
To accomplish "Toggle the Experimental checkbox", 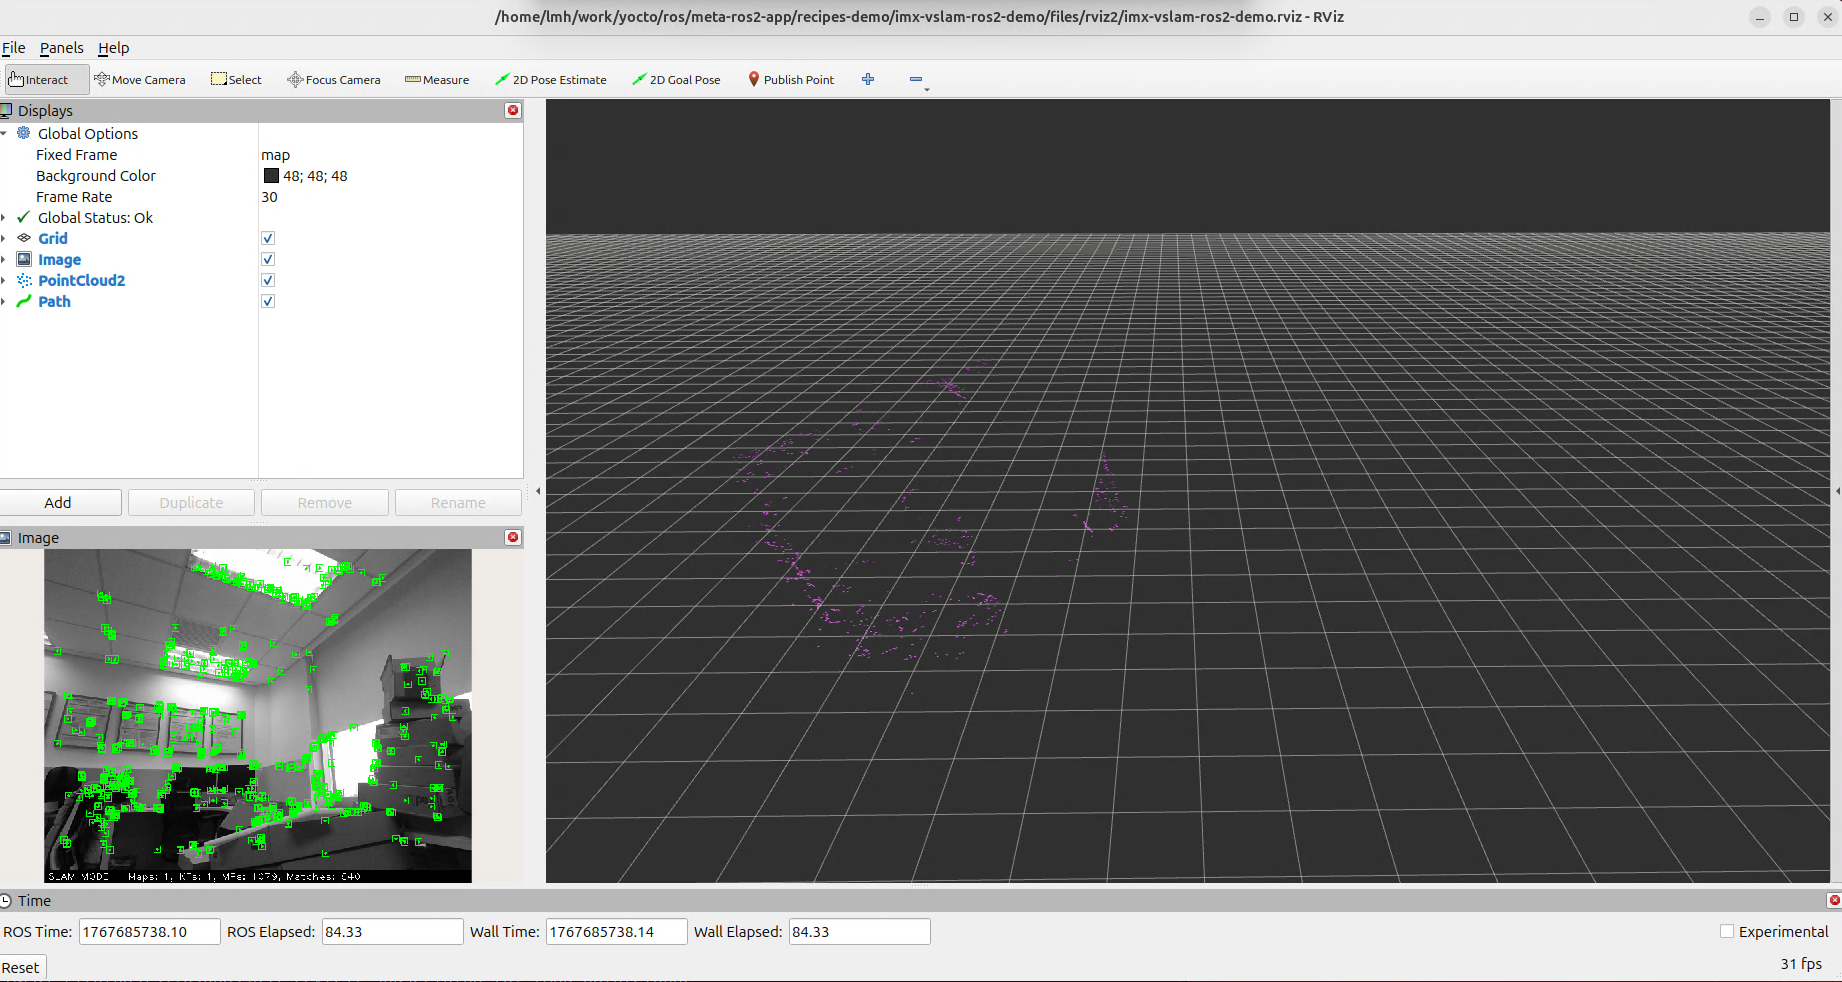I will point(1727,932).
